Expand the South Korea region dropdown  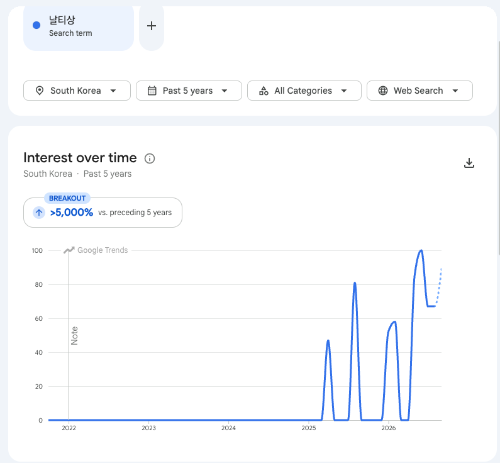pyautogui.click(x=77, y=90)
